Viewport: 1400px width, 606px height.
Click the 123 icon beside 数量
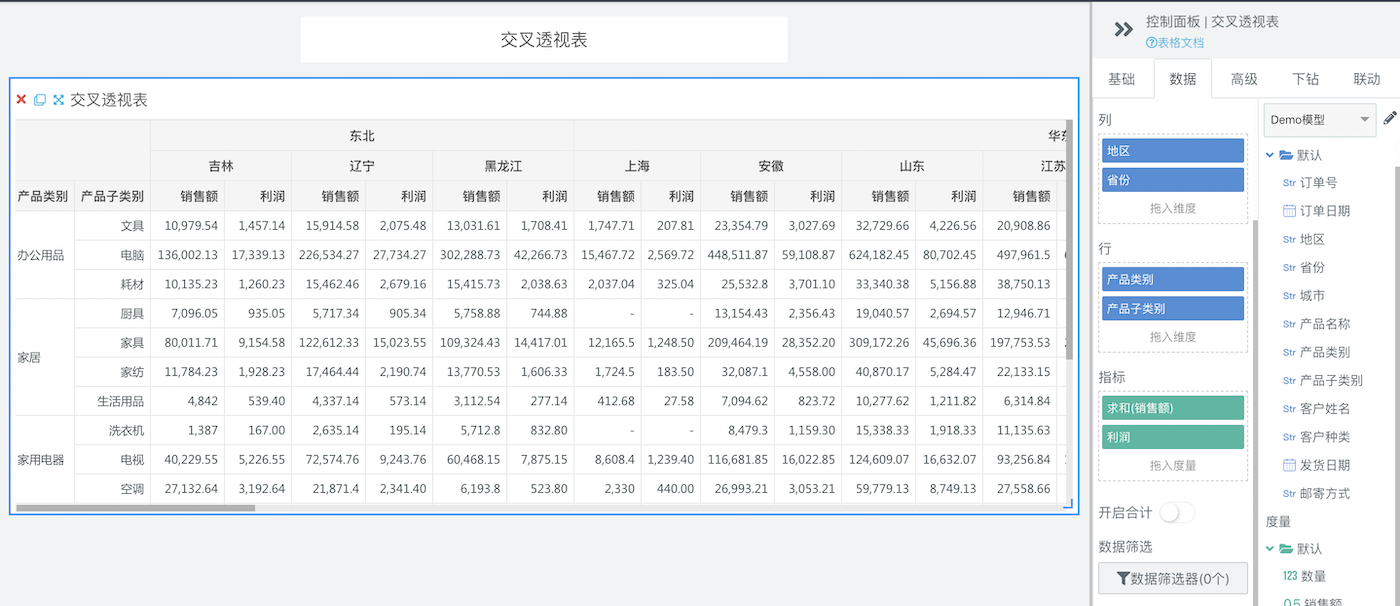(x=1289, y=576)
